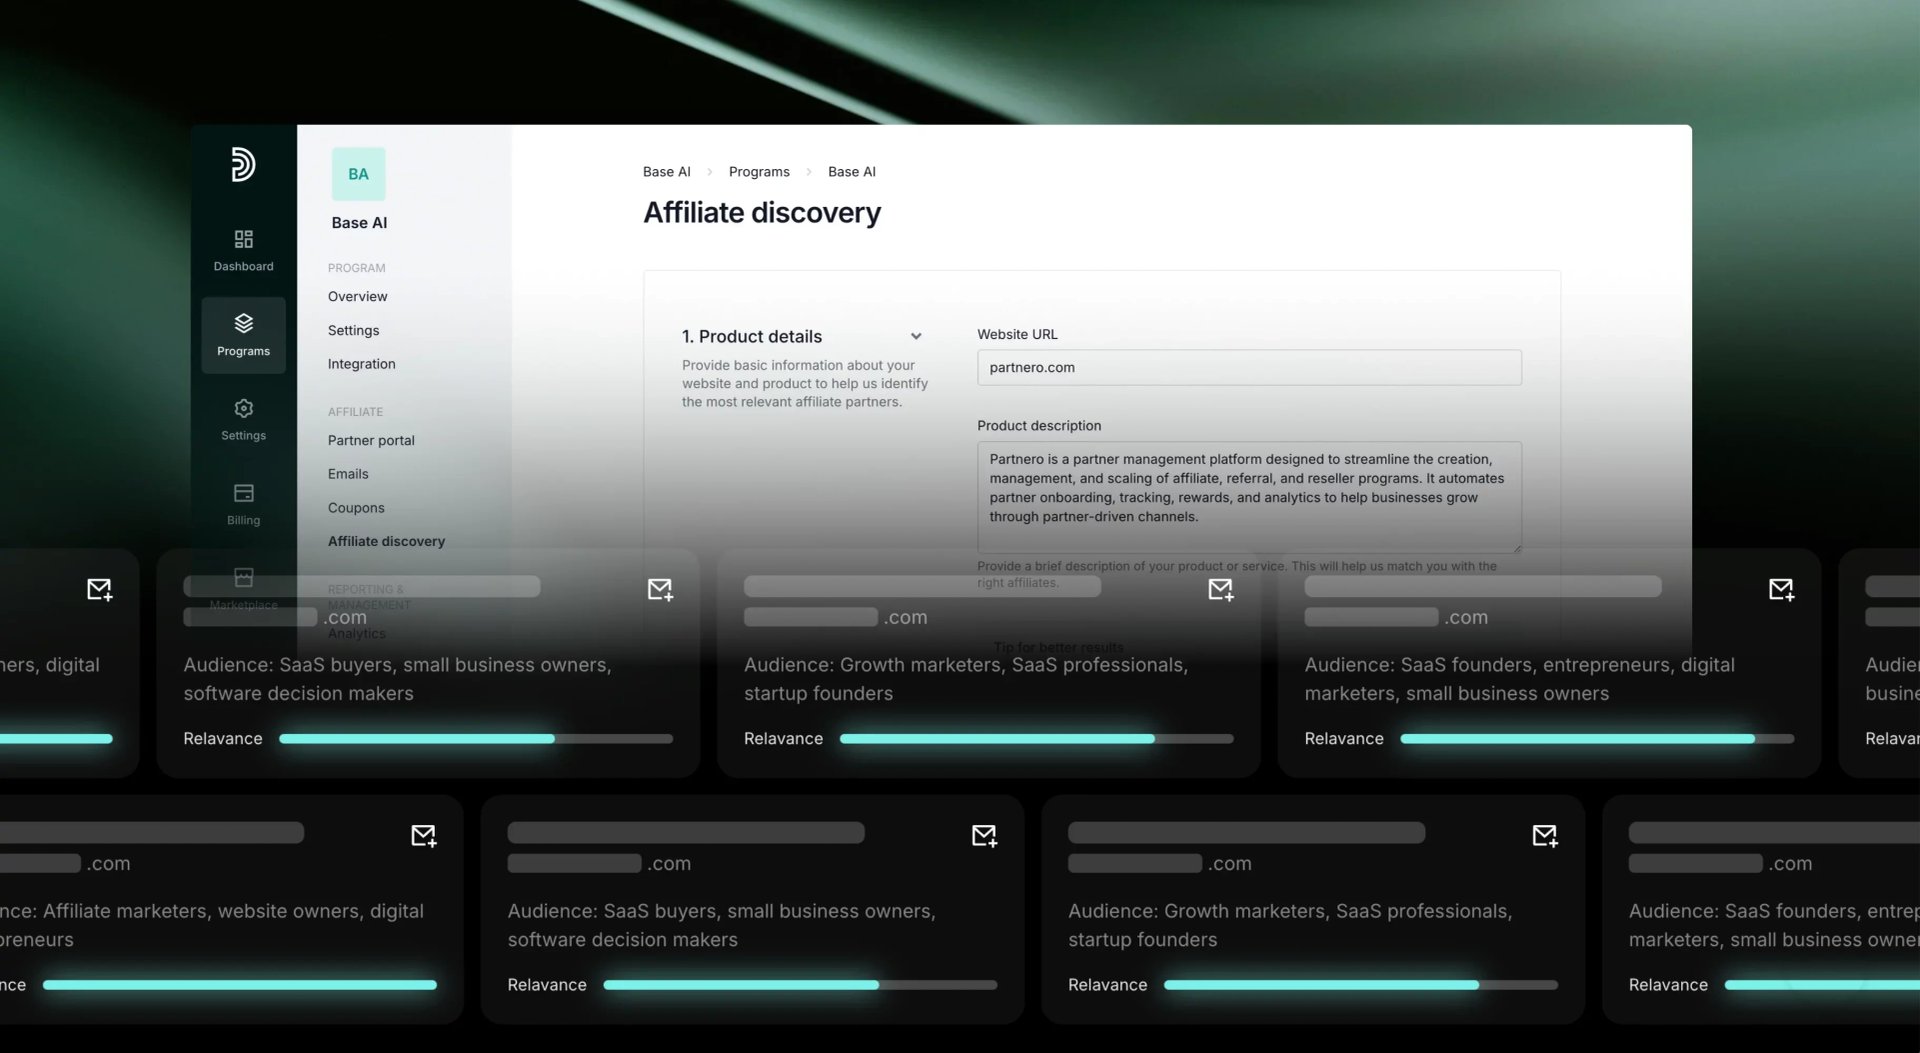Click the first Base AI breadcrumb link
The image size is (1920, 1053).
(x=666, y=172)
